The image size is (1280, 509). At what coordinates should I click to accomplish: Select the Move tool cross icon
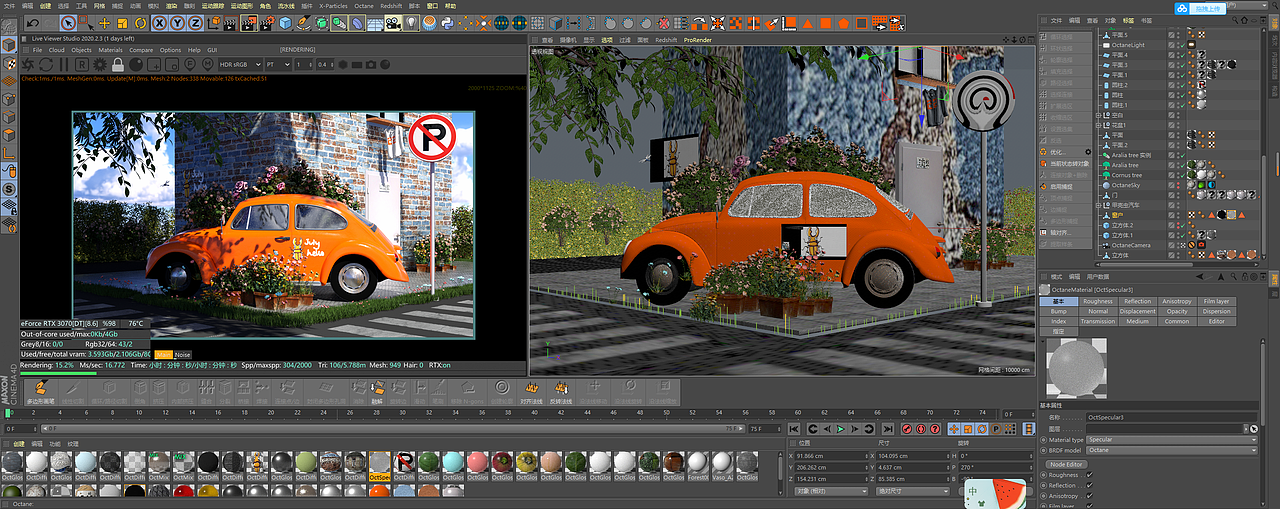click(104, 22)
